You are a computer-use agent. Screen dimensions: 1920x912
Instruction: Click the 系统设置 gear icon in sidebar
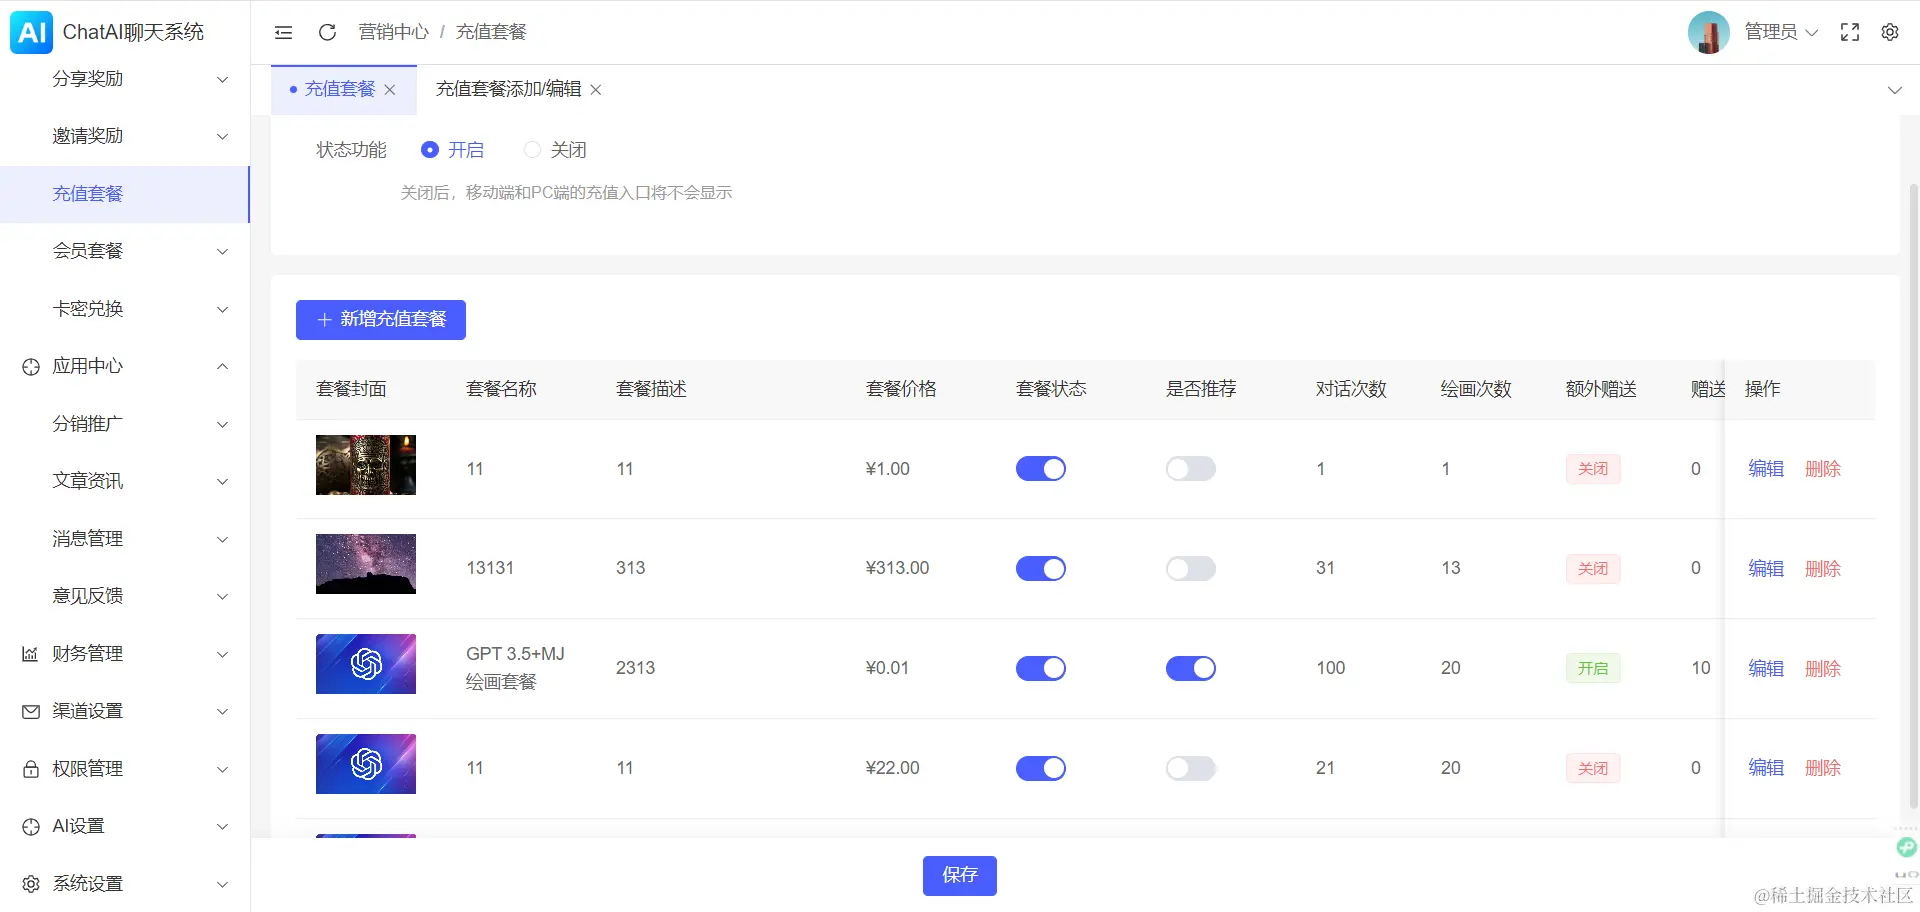31,884
